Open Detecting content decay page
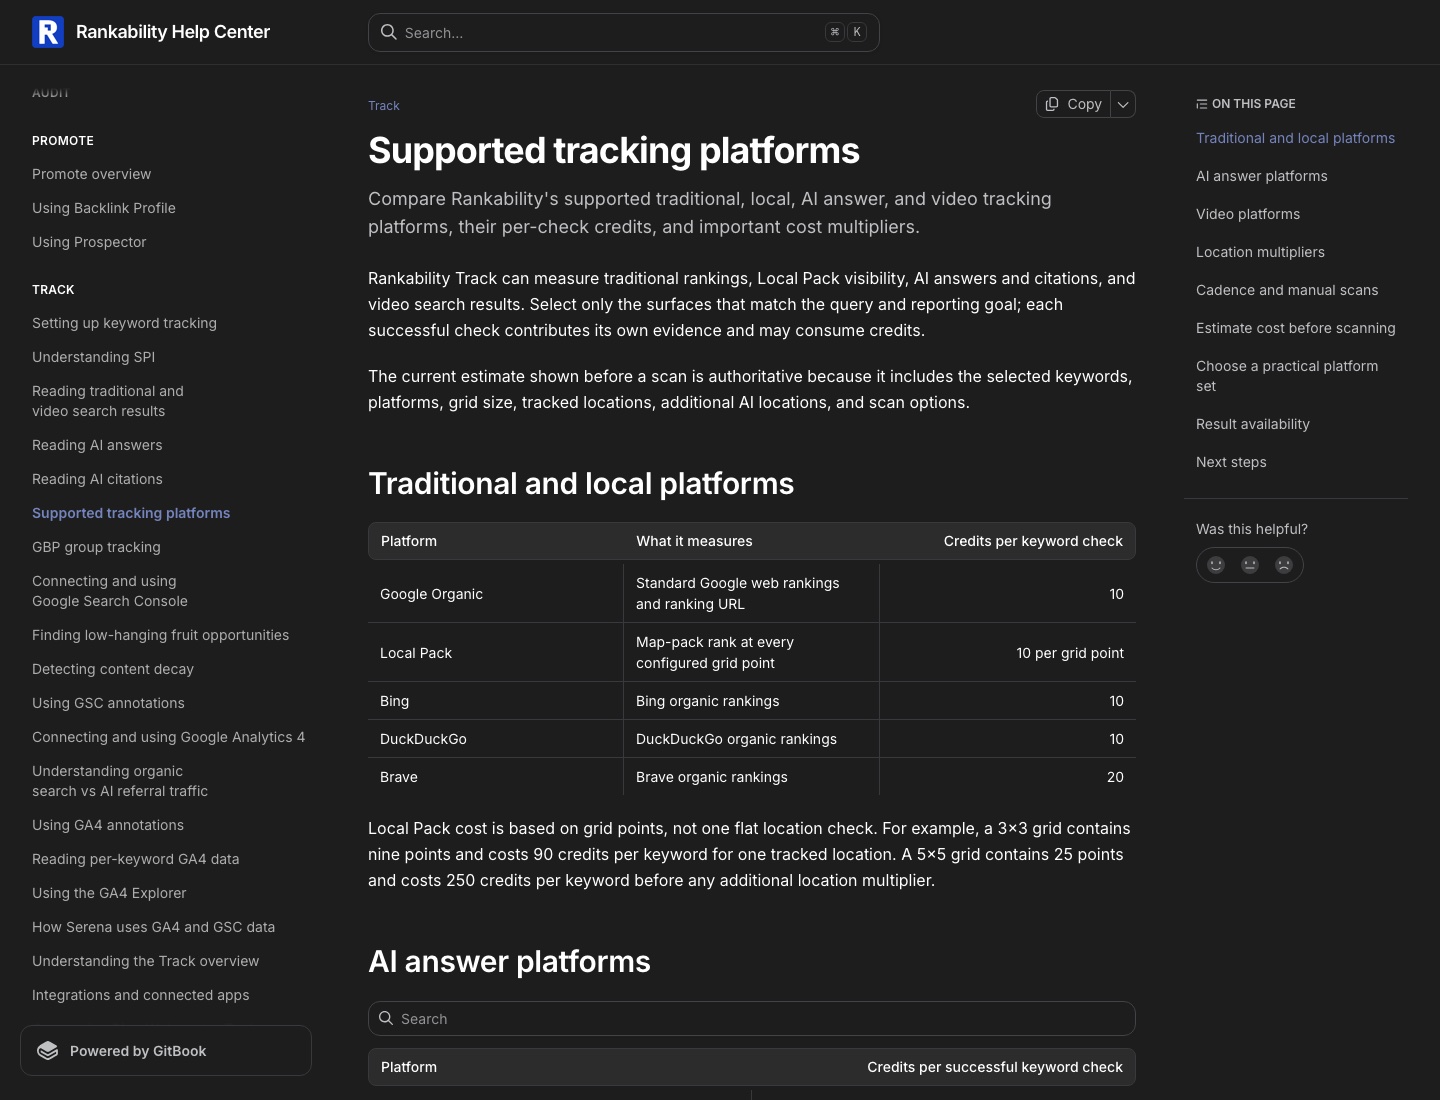 pos(113,669)
